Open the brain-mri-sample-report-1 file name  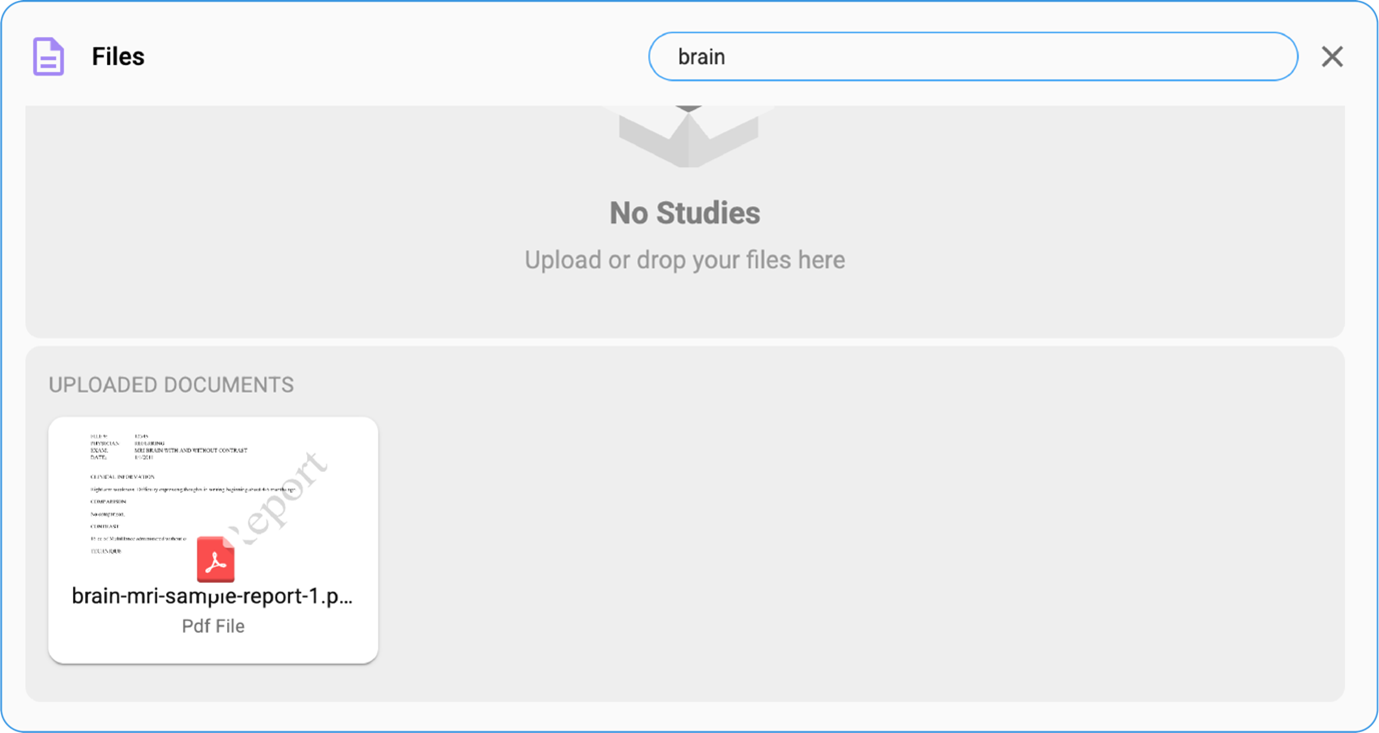(212, 596)
